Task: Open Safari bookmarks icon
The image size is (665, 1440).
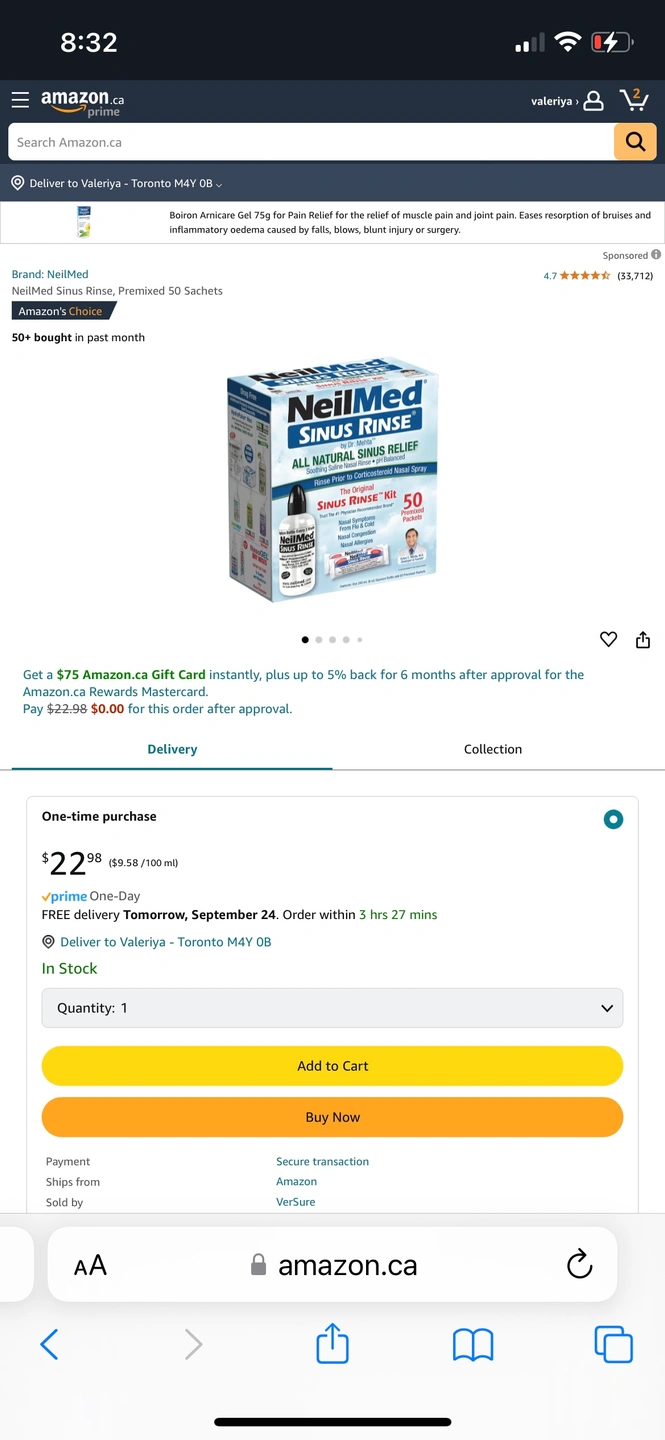Action: click(x=473, y=1345)
